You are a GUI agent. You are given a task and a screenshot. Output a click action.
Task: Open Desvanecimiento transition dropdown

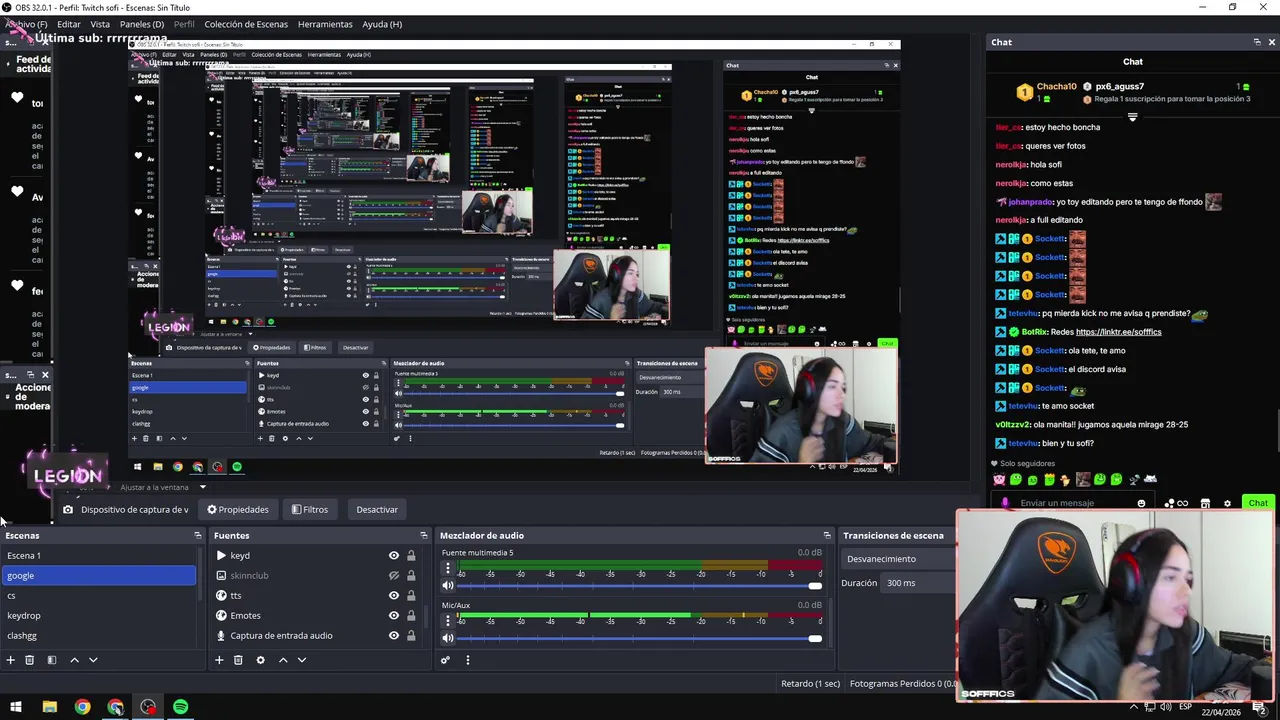pos(898,559)
